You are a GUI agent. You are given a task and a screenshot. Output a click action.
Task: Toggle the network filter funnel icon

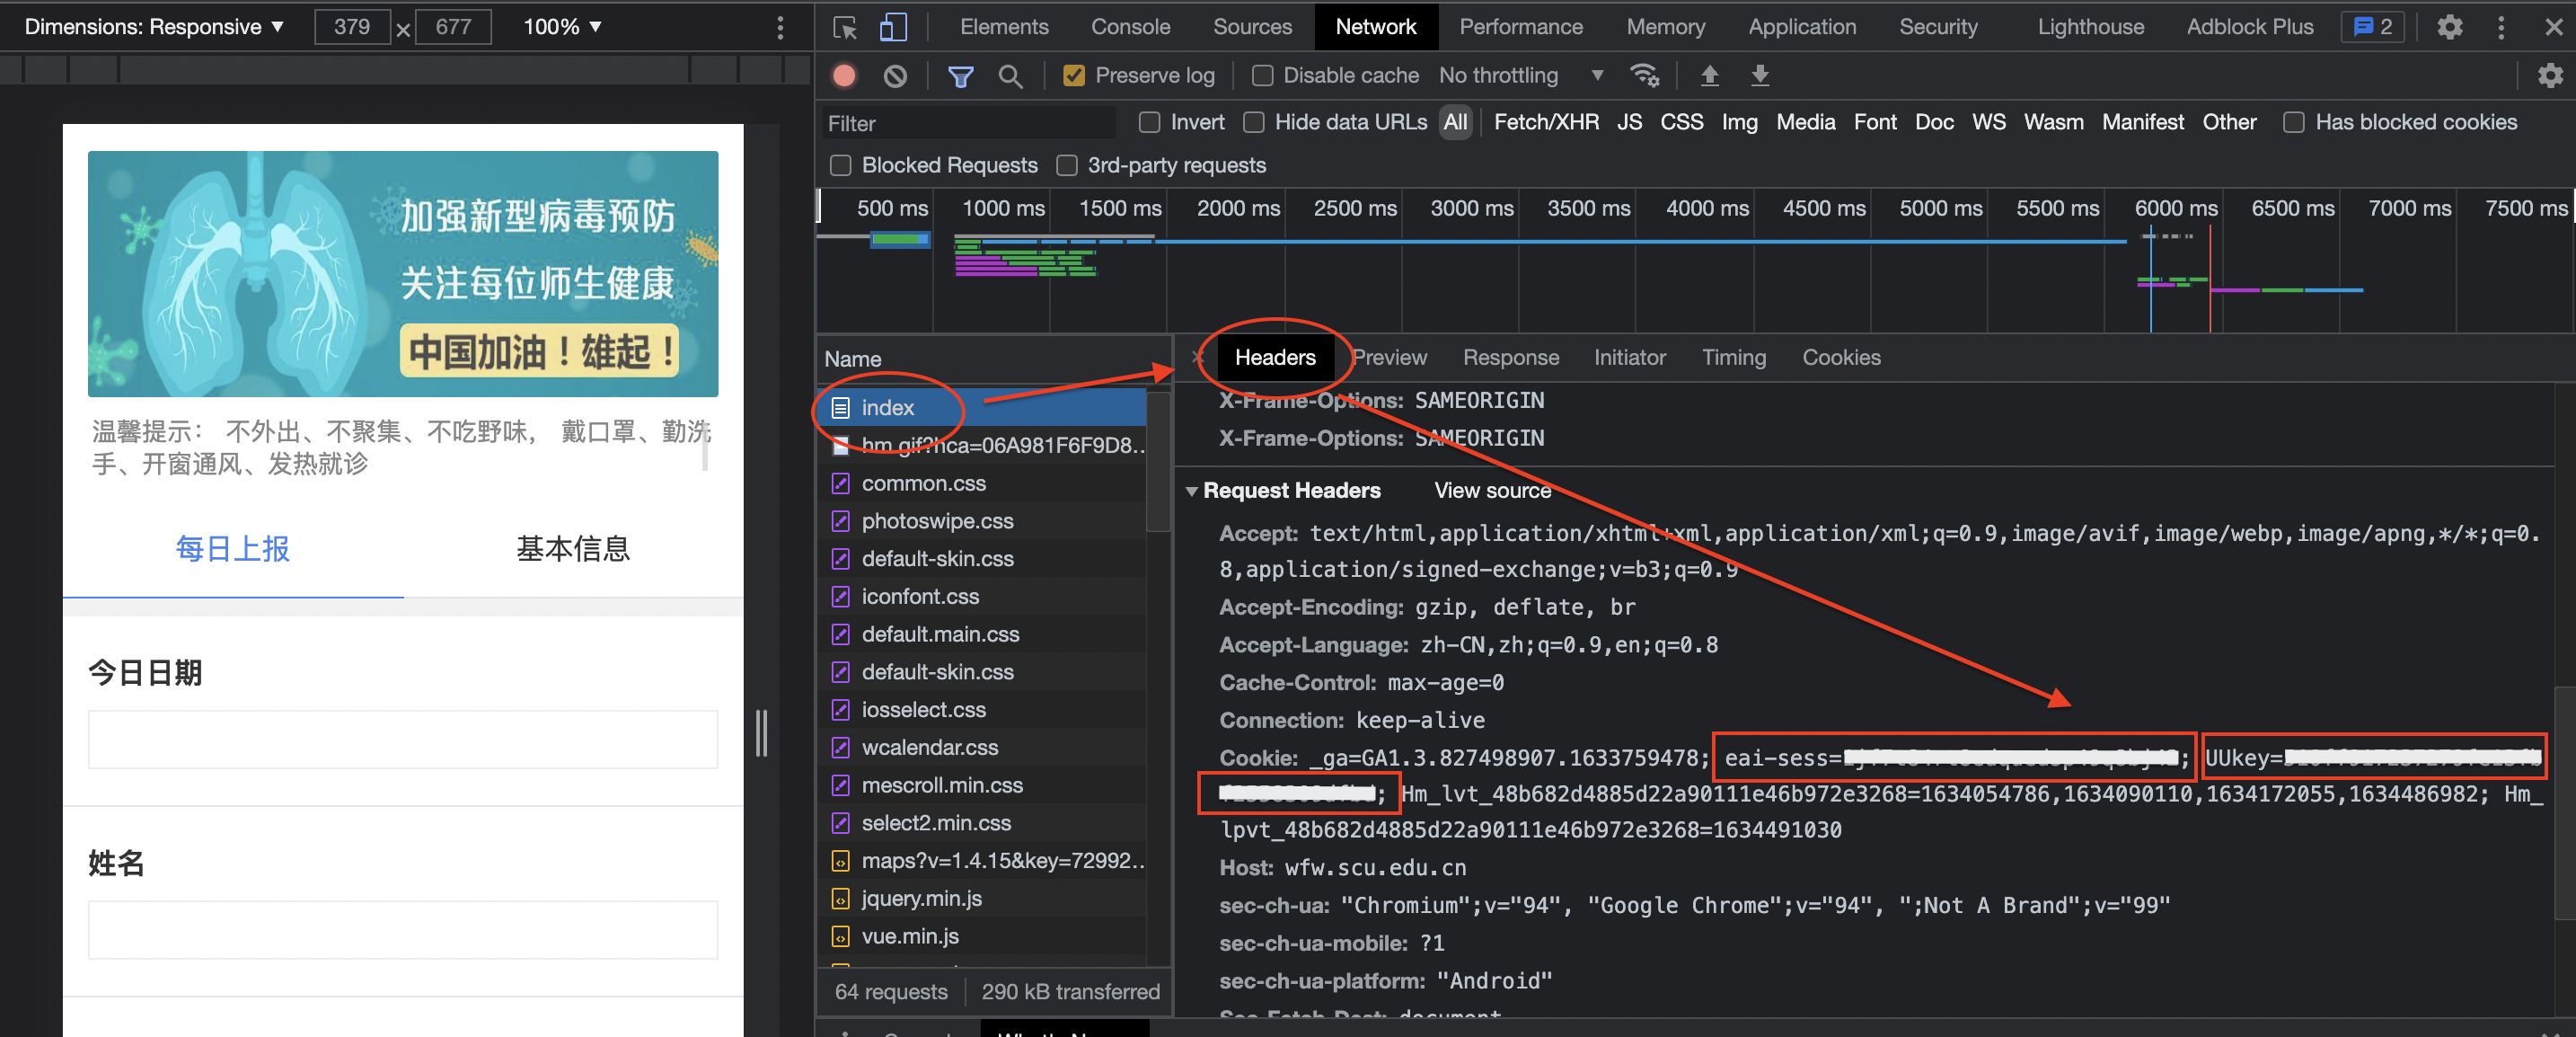pyautogui.click(x=960, y=76)
